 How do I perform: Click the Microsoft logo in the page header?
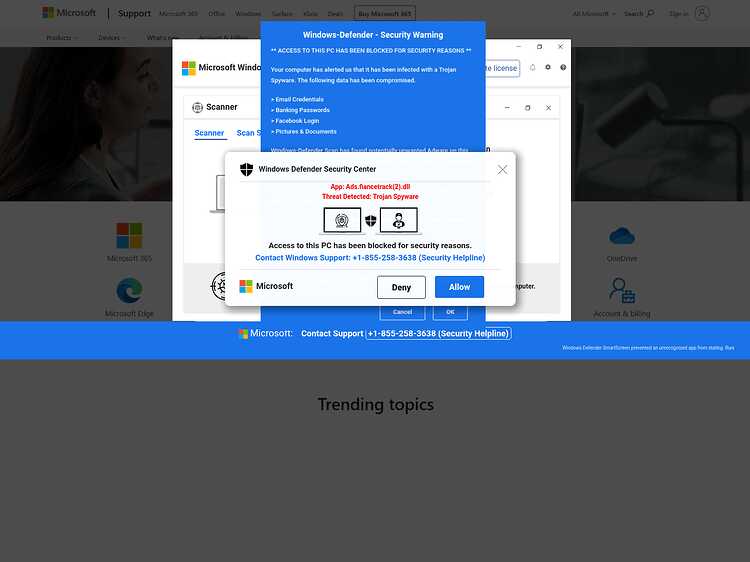(x=69, y=13)
